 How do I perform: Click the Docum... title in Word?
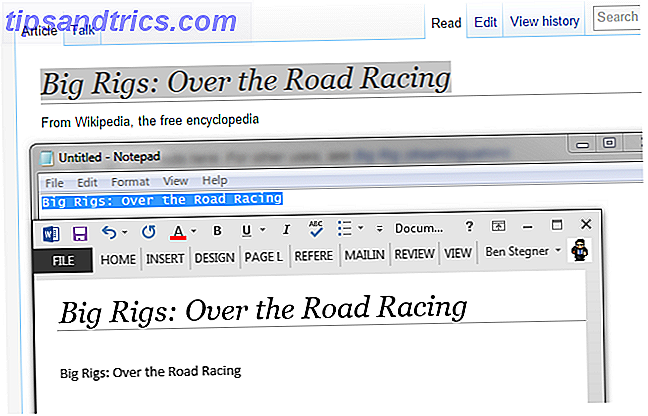point(419,228)
